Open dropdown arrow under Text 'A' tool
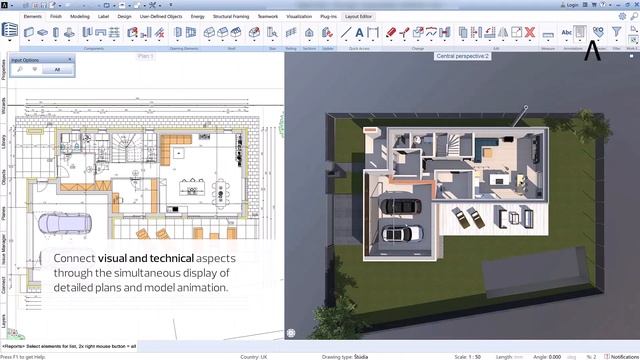Screen dimensions: 640x360 pos(359,41)
